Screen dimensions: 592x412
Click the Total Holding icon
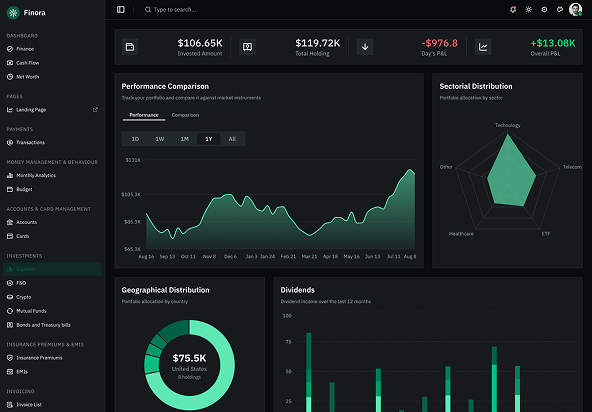pyautogui.click(x=248, y=47)
